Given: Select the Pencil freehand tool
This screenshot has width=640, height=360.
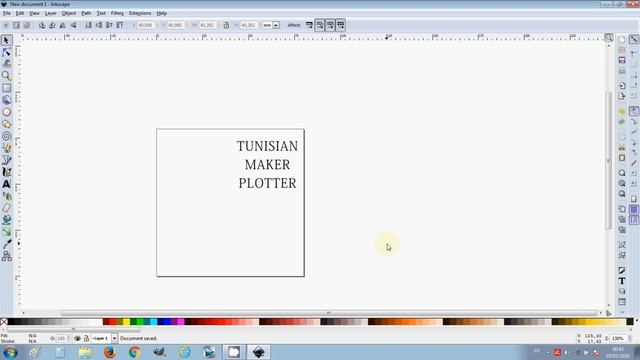Looking at the screenshot, I should point(6,148).
